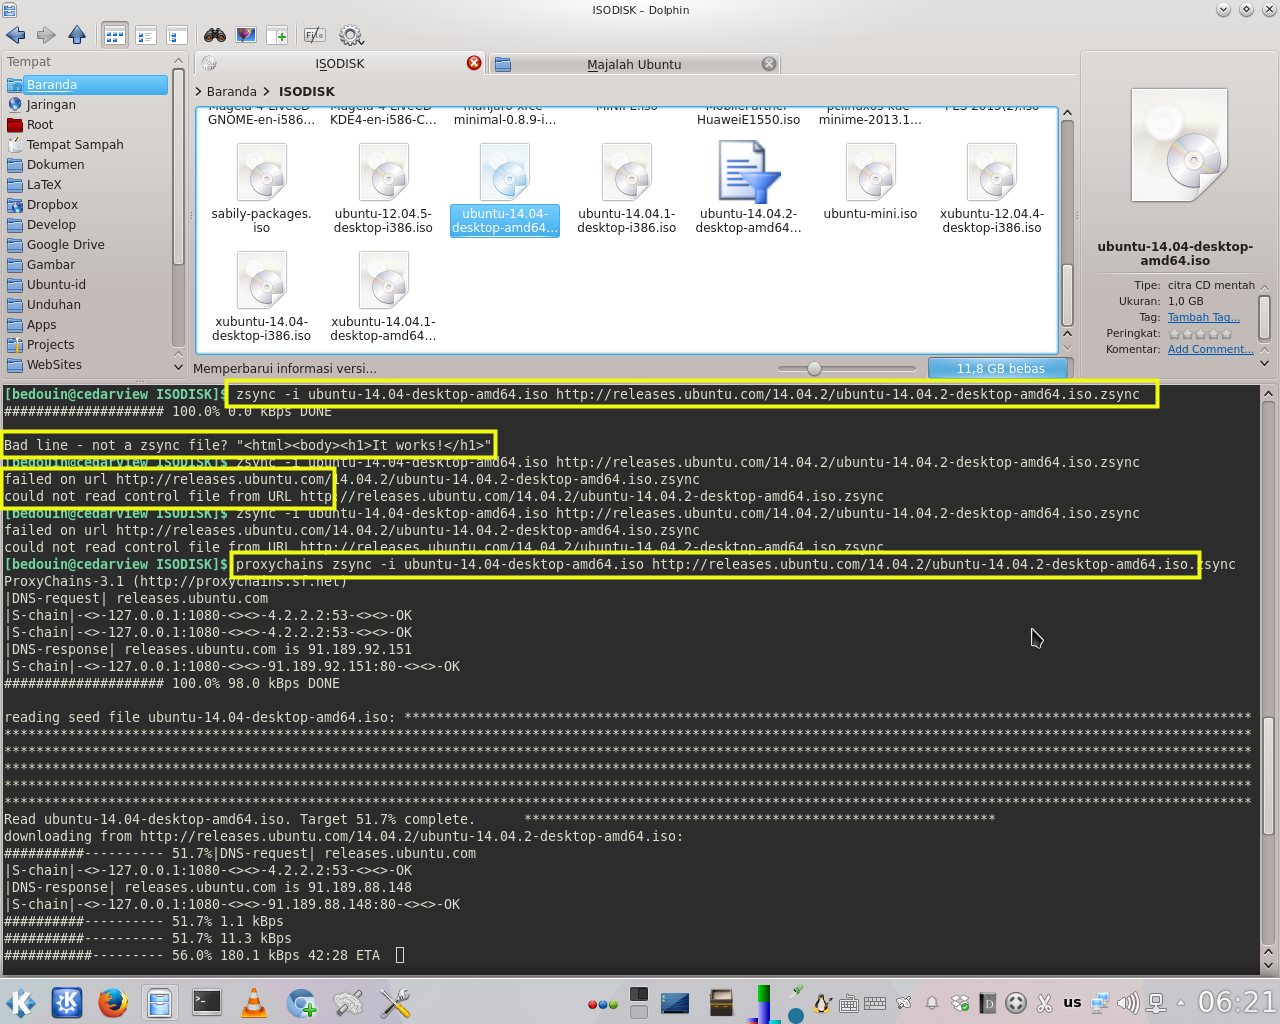Image resolution: width=1280 pixels, height=1024 pixels.
Task: Launch Firefox from the panel
Action: click(x=113, y=1002)
